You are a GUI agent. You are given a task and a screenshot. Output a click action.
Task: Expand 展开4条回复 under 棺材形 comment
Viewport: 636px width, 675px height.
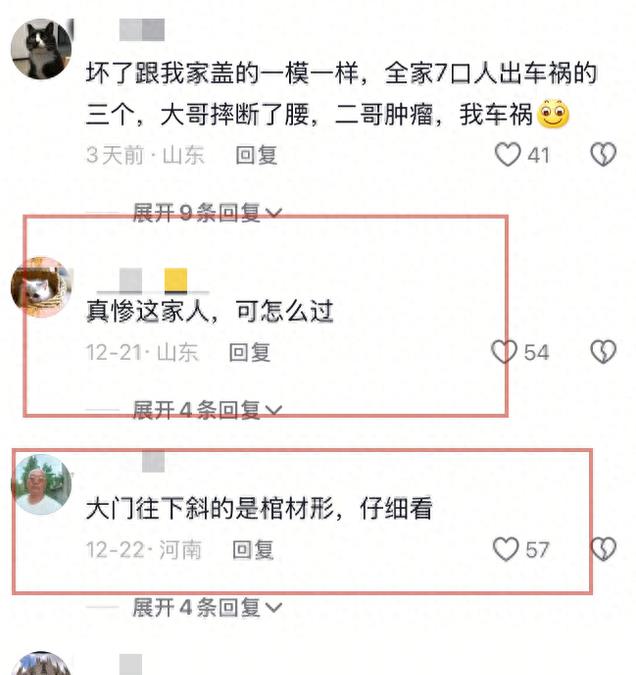[x=208, y=607]
